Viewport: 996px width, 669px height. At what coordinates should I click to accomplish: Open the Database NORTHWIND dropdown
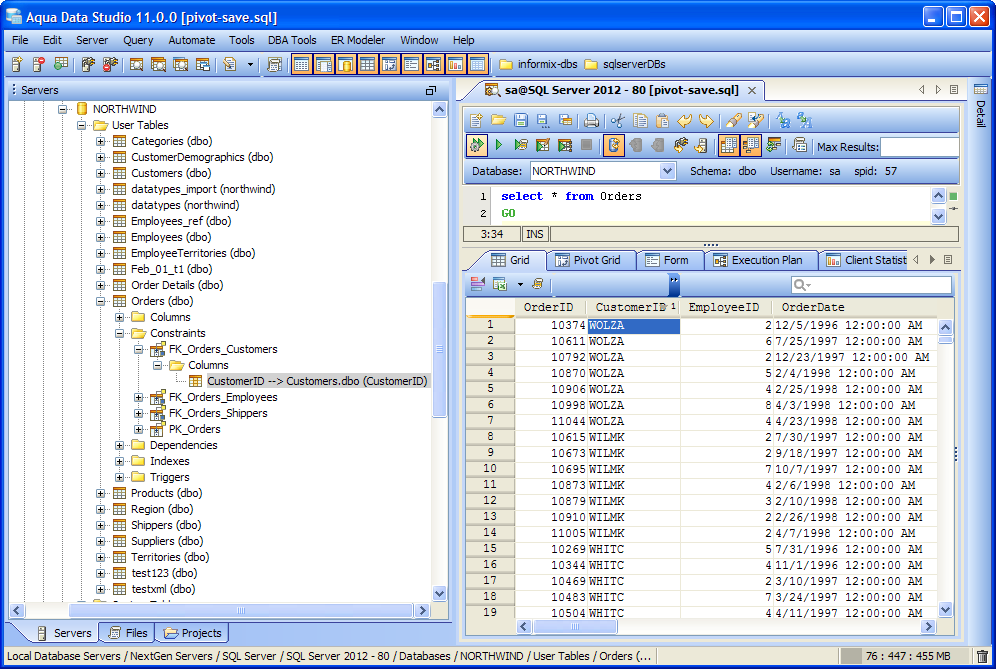point(666,171)
